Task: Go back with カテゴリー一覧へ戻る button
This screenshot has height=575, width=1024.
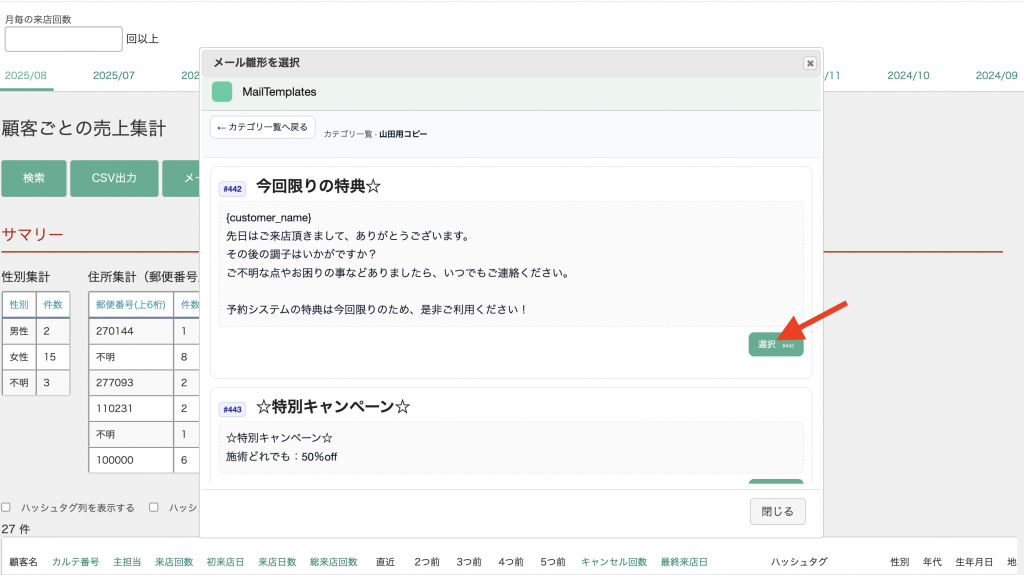Action: click(263, 128)
